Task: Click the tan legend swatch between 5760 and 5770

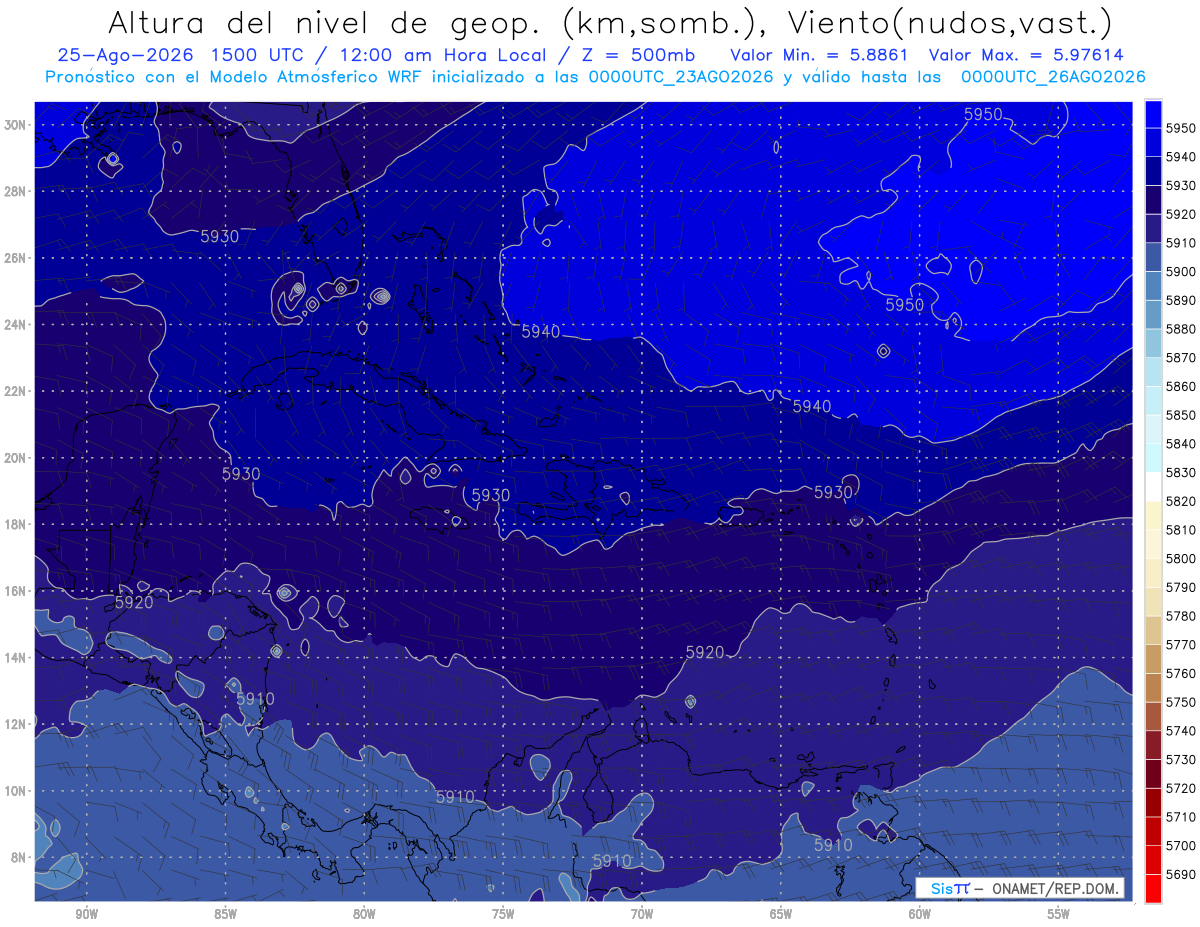Action: [1153, 659]
